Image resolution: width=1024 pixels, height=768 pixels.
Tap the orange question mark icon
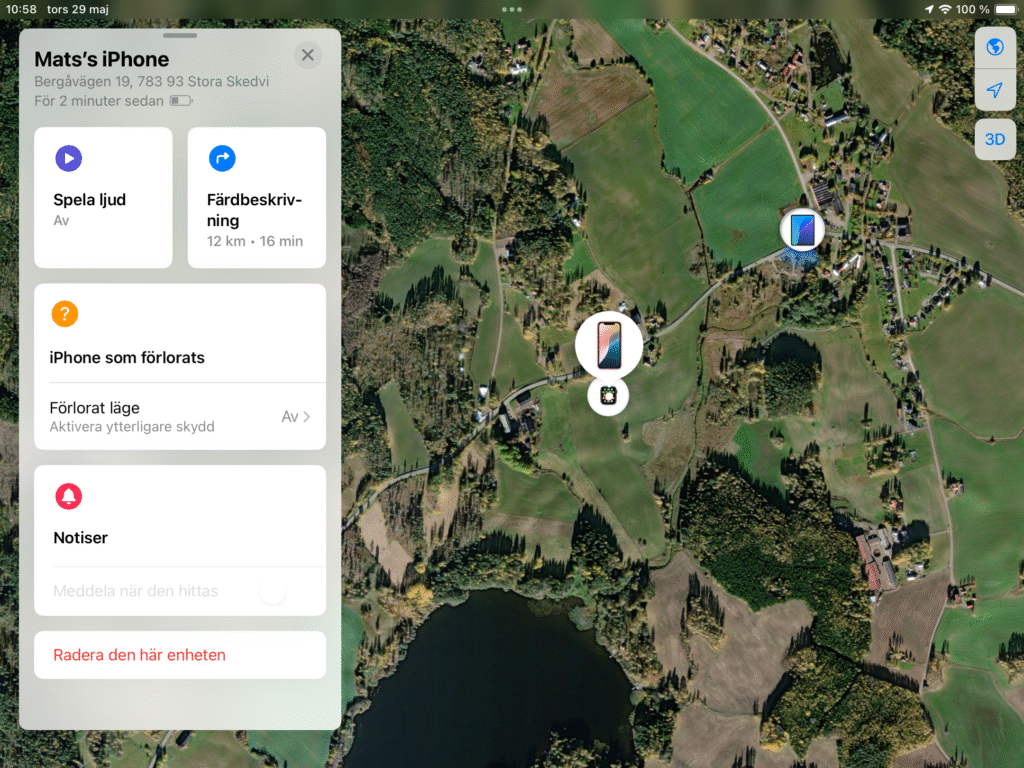65,314
